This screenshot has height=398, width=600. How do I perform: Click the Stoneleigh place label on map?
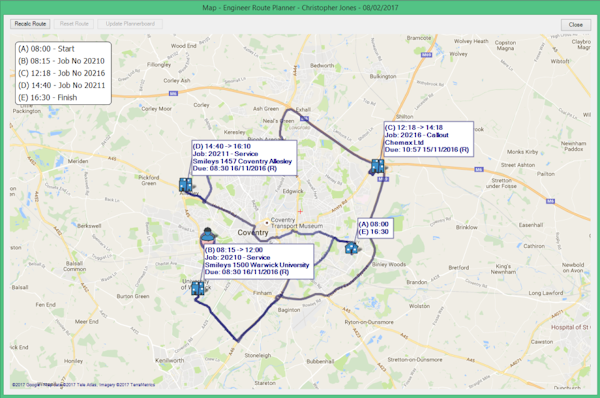tap(258, 356)
